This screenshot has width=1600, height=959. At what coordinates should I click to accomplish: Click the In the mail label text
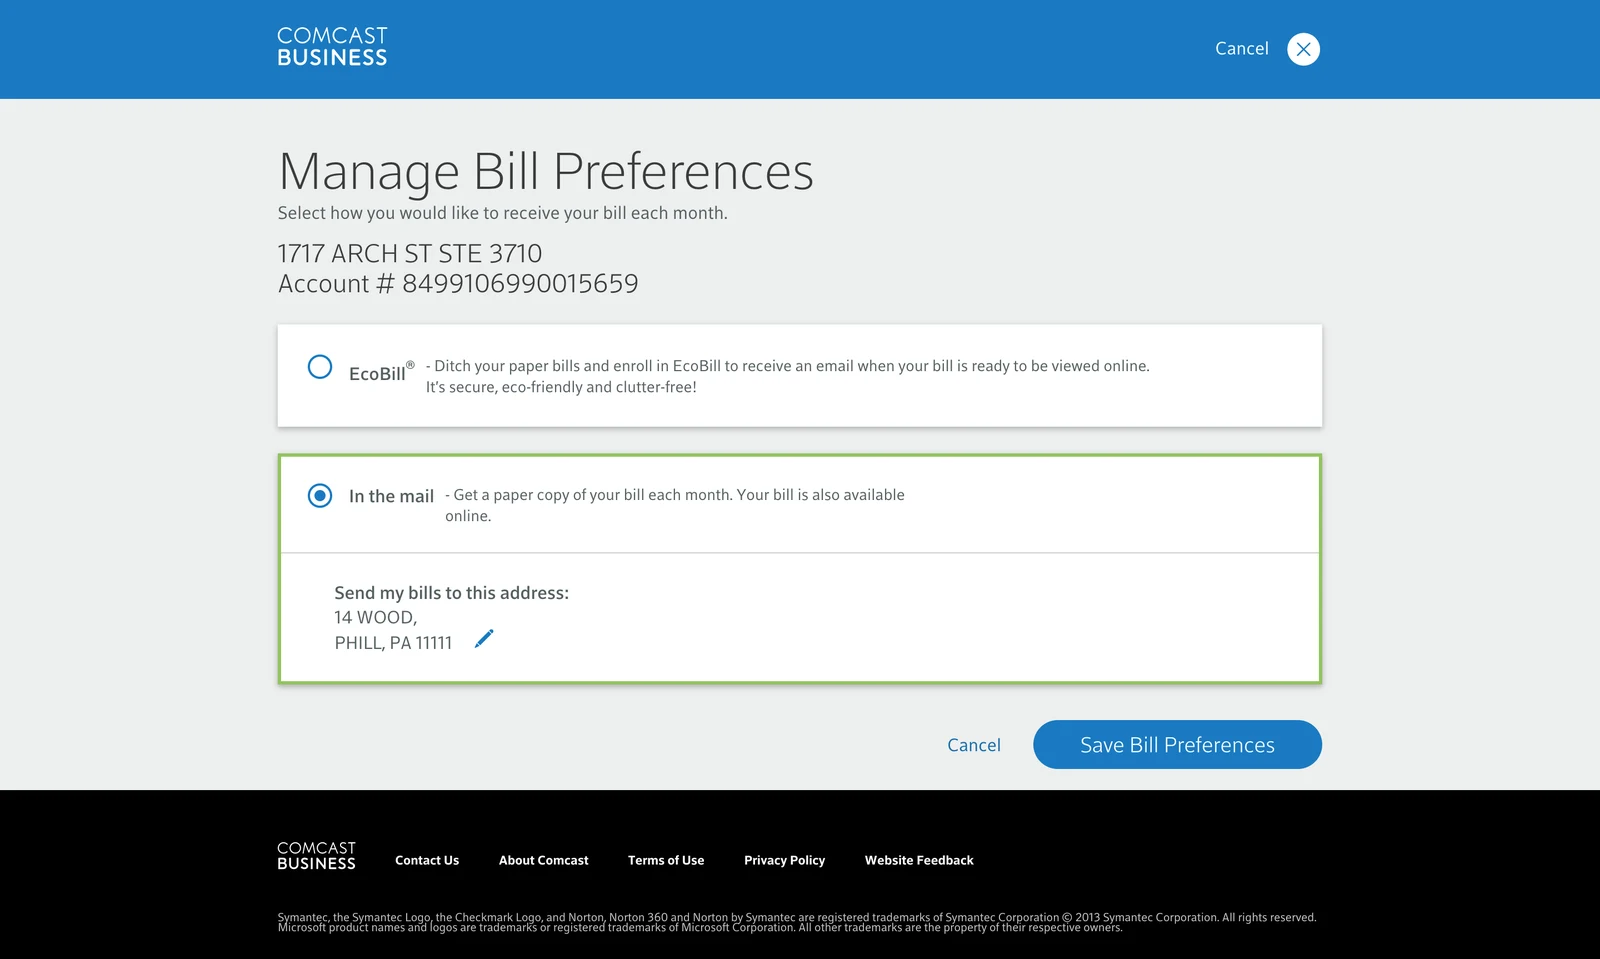(x=391, y=496)
